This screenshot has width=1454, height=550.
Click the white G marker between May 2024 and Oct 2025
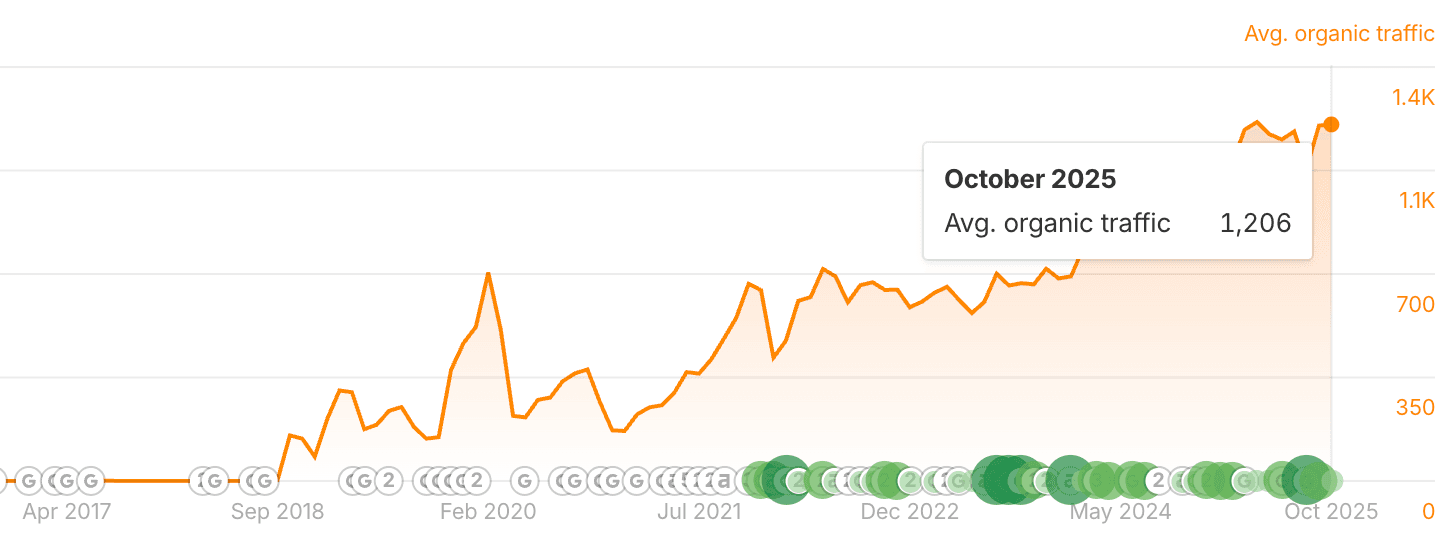[1245, 481]
